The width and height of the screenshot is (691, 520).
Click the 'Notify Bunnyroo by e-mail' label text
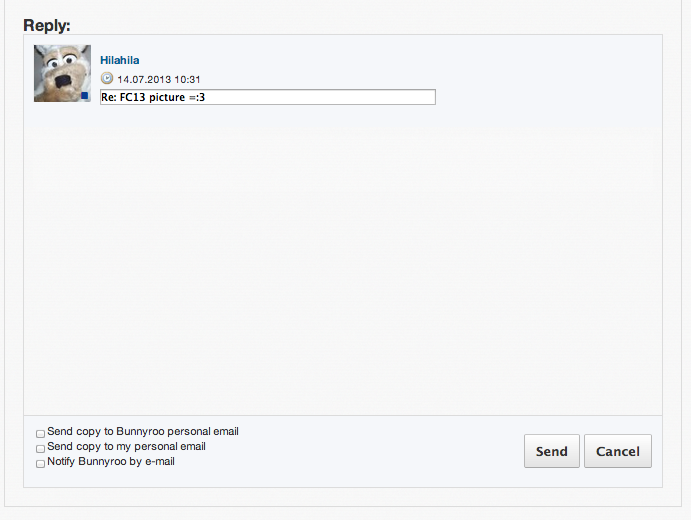pos(110,462)
